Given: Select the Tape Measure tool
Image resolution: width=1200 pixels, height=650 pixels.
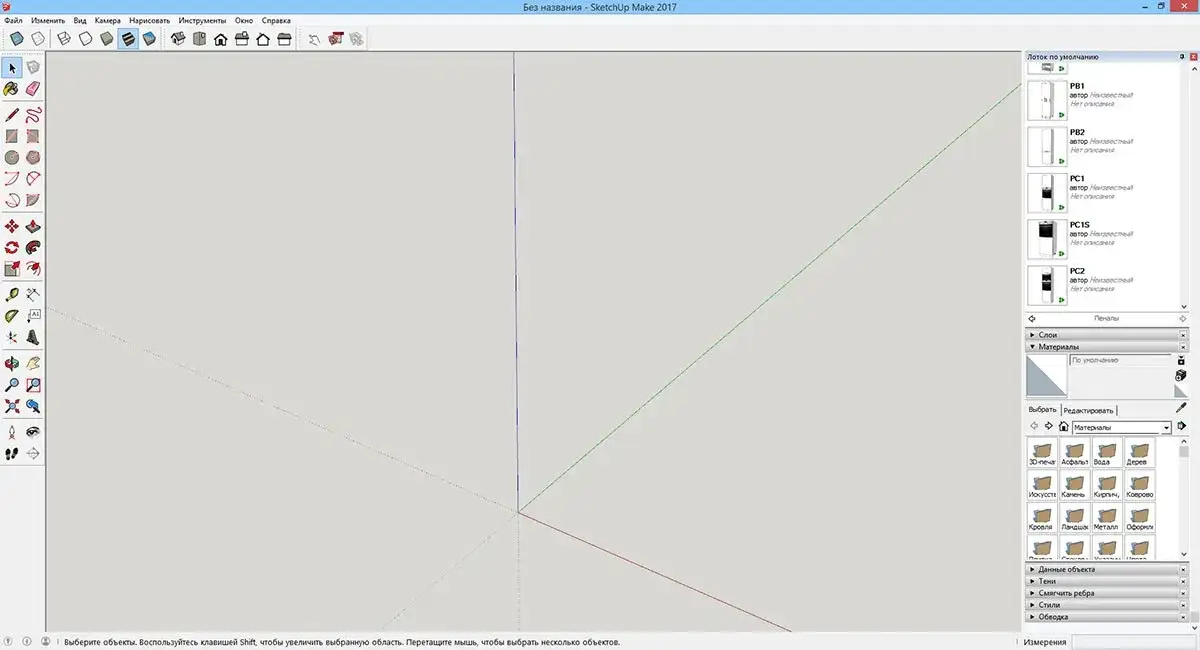Looking at the screenshot, I should tap(12, 295).
